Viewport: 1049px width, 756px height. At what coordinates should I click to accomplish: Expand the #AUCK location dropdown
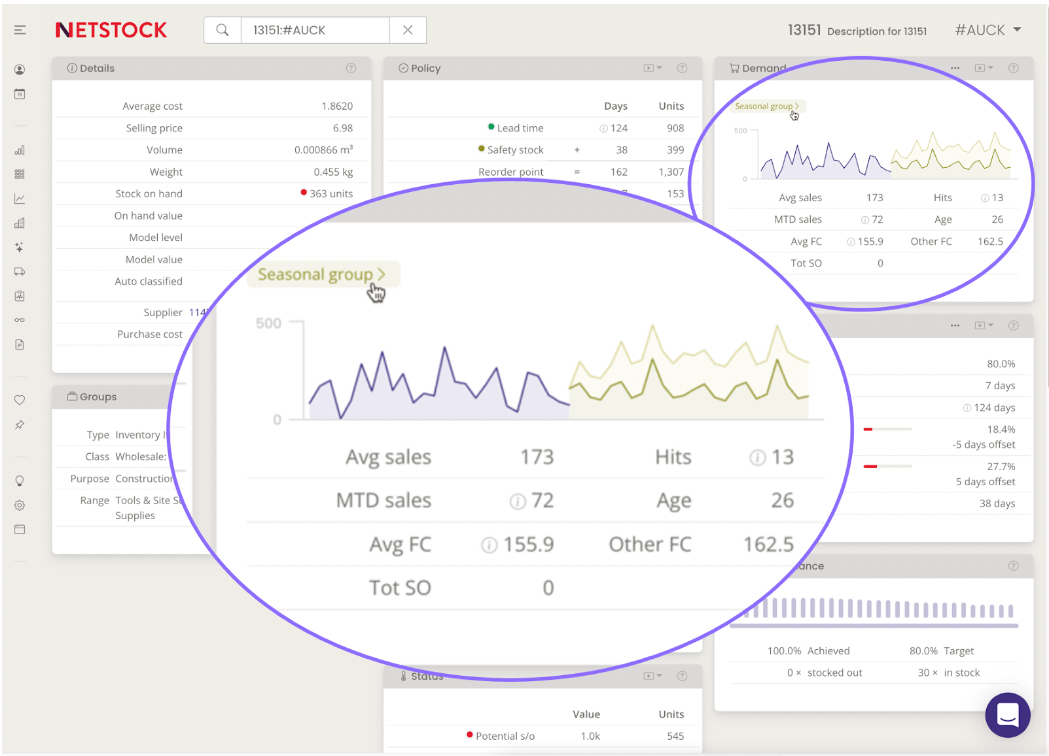(988, 30)
